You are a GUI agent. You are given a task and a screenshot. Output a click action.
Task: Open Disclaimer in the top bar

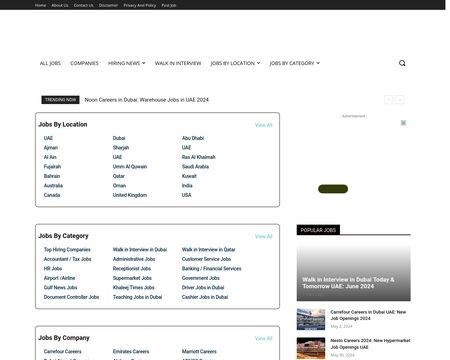click(x=108, y=5)
